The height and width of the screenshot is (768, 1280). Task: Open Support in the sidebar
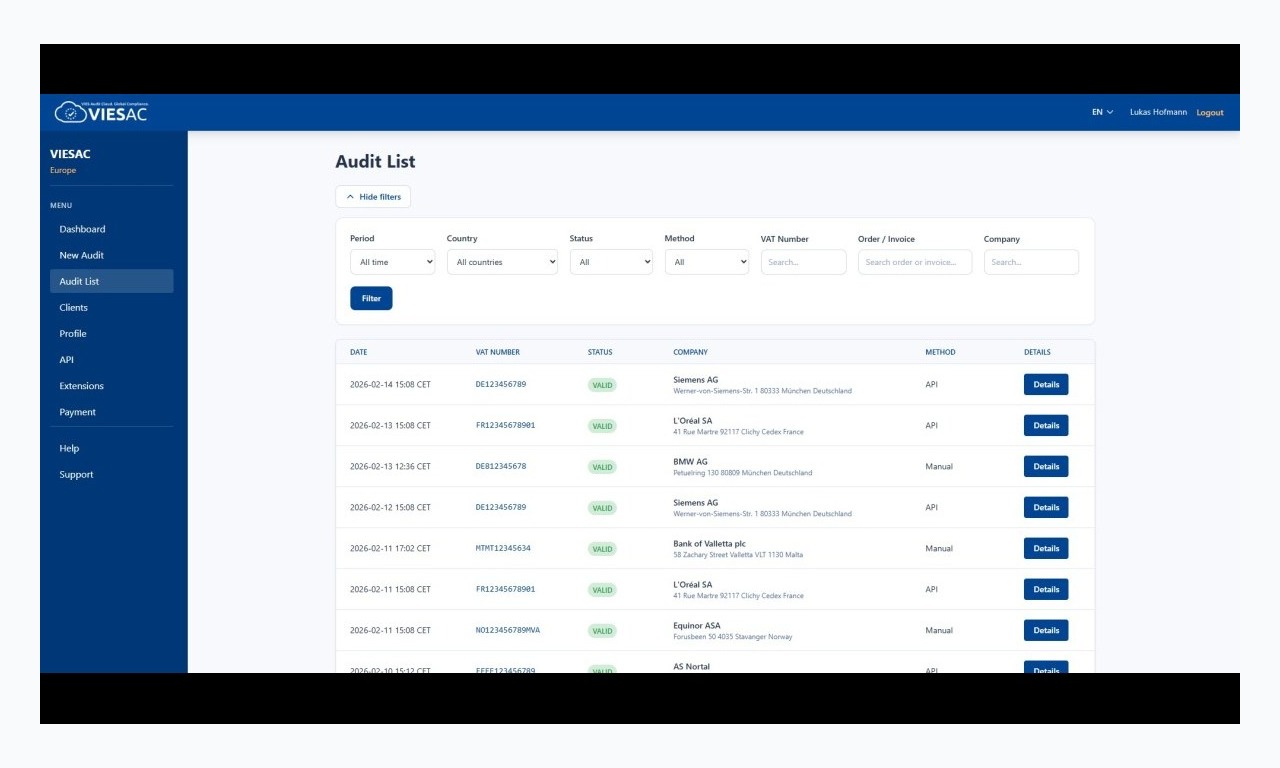click(x=111, y=474)
